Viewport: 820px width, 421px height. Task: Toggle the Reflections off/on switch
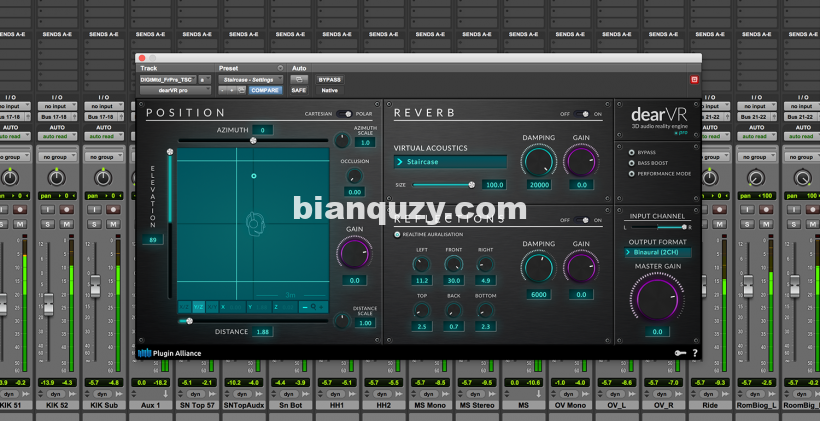pyautogui.click(x=581, y=220)
